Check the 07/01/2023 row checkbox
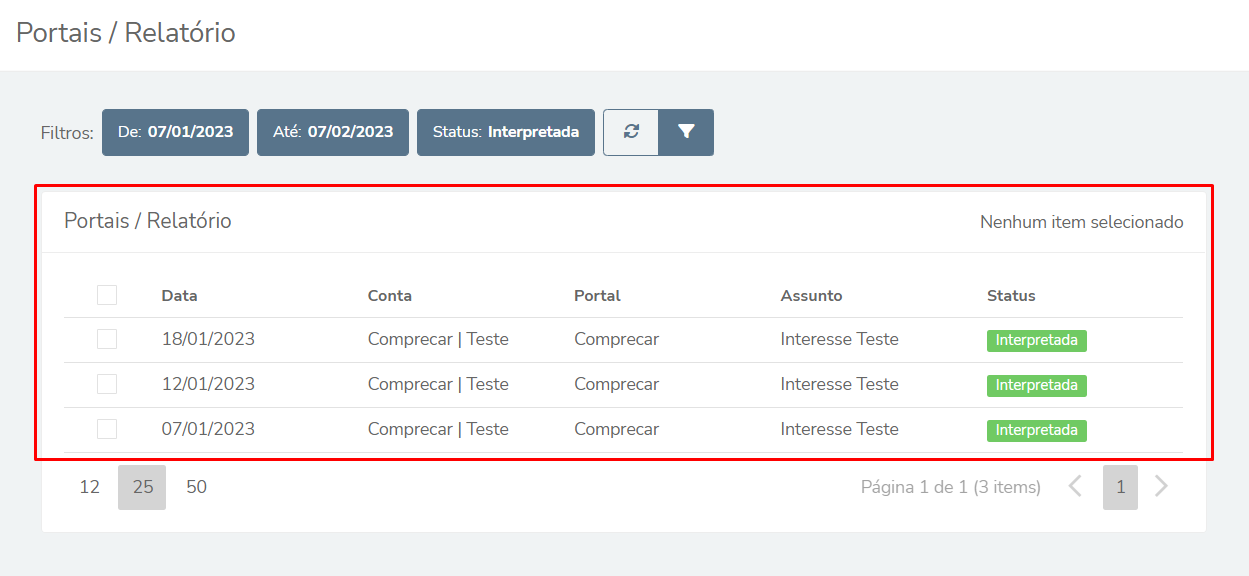Image resolution: width=1249 pixels, height=576 pixels. [x=107, y=429]
